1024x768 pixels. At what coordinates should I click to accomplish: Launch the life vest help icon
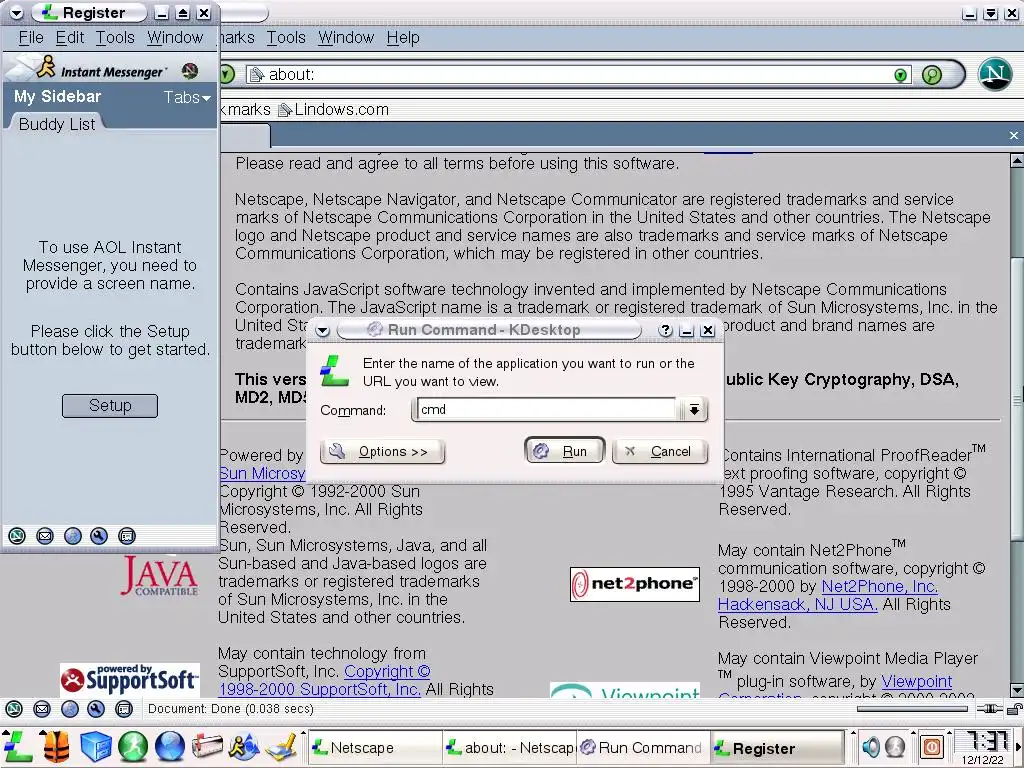[x=57, y=747]
